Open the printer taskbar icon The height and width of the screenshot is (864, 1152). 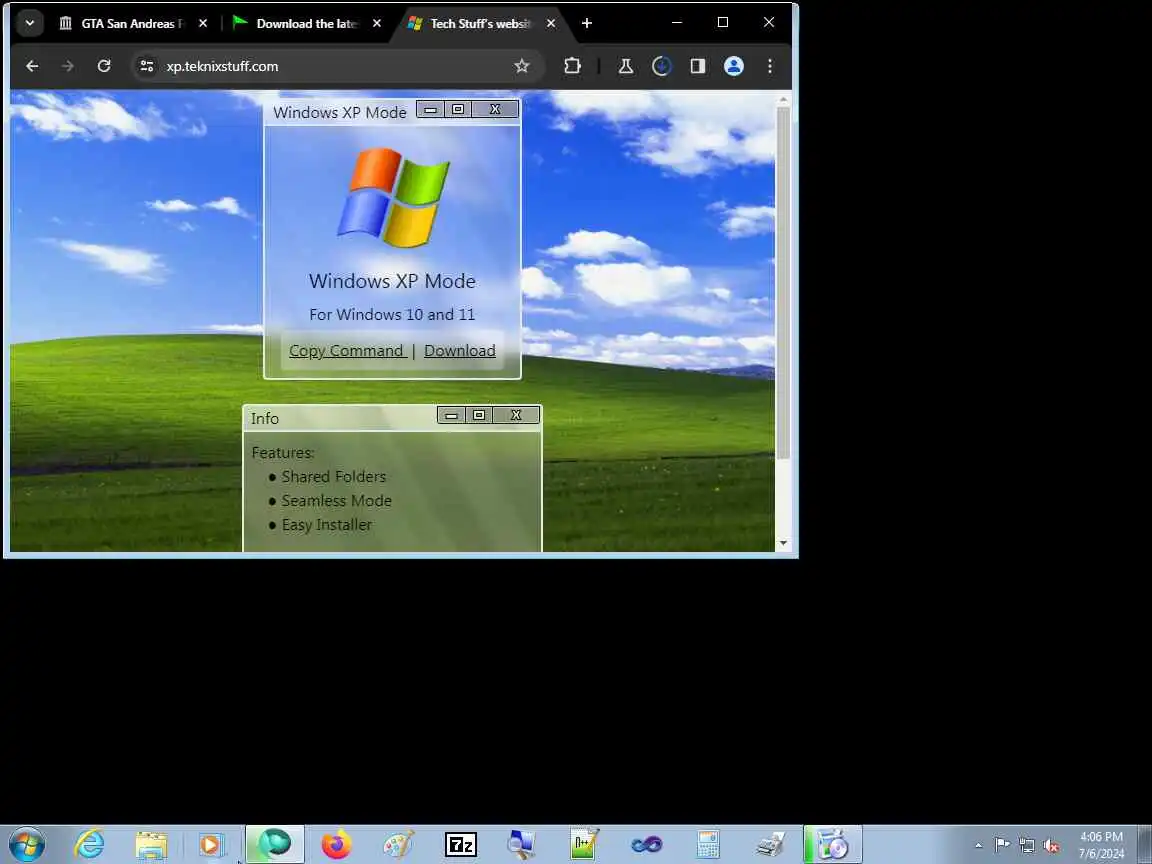click(771, 845)
